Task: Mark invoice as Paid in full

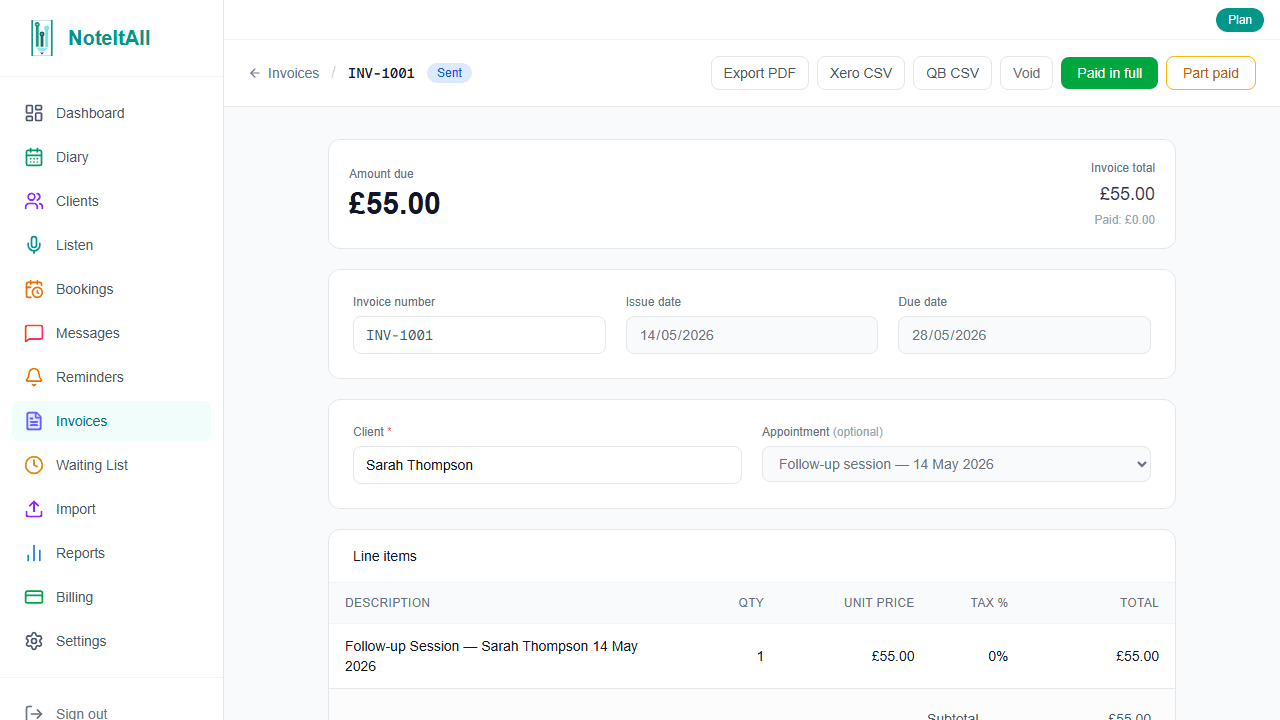Action: click(x=1109, y=73)
